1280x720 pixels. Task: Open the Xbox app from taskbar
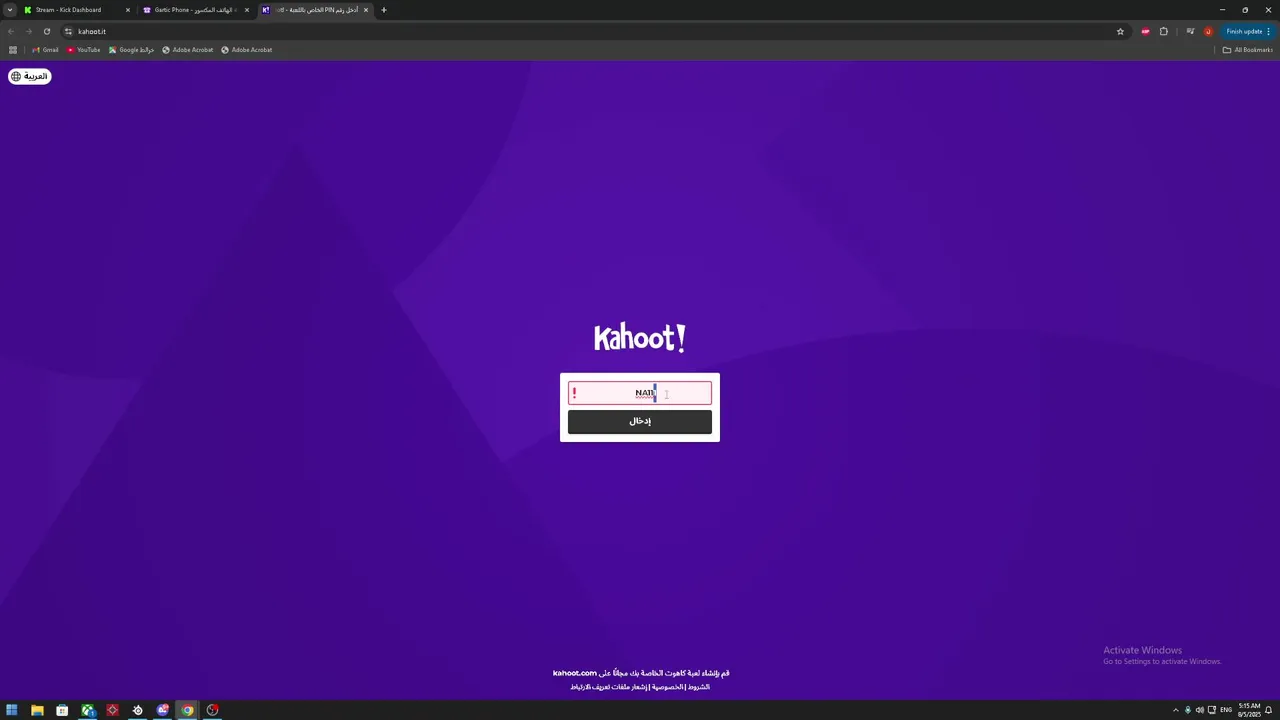(x=88, y=711)
